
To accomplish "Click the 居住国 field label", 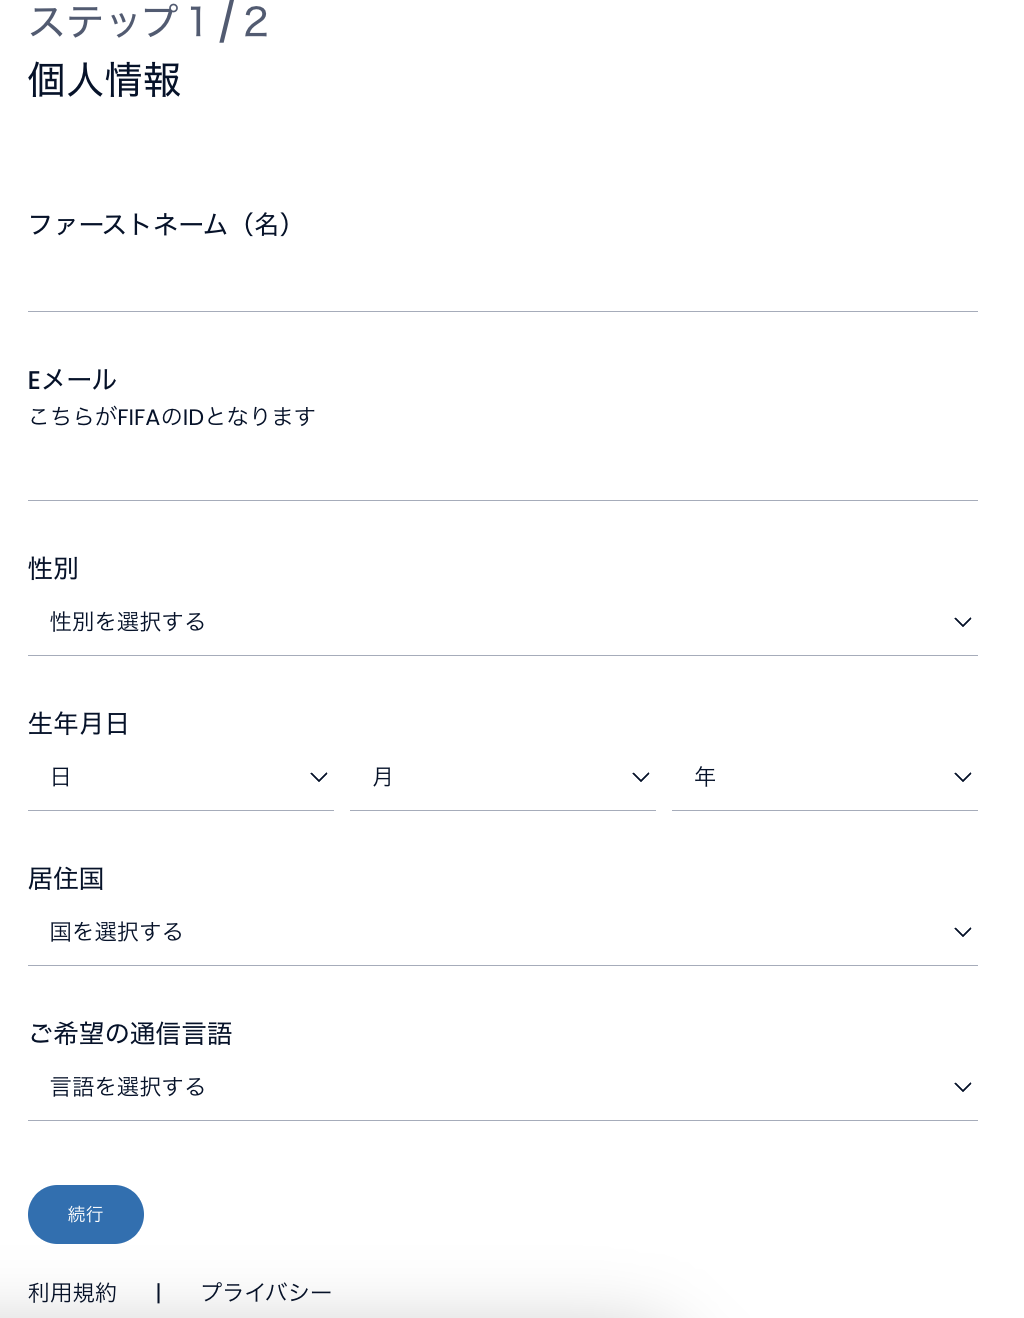I will (66, 879).
